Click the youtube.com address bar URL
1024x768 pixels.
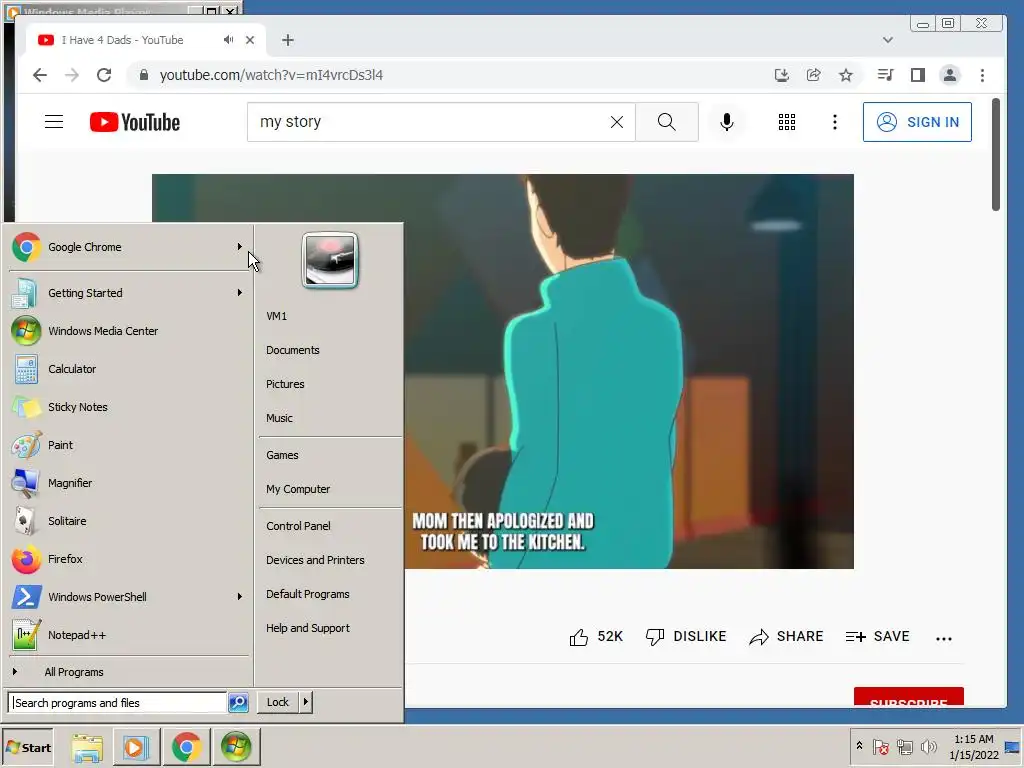point(271,75)
